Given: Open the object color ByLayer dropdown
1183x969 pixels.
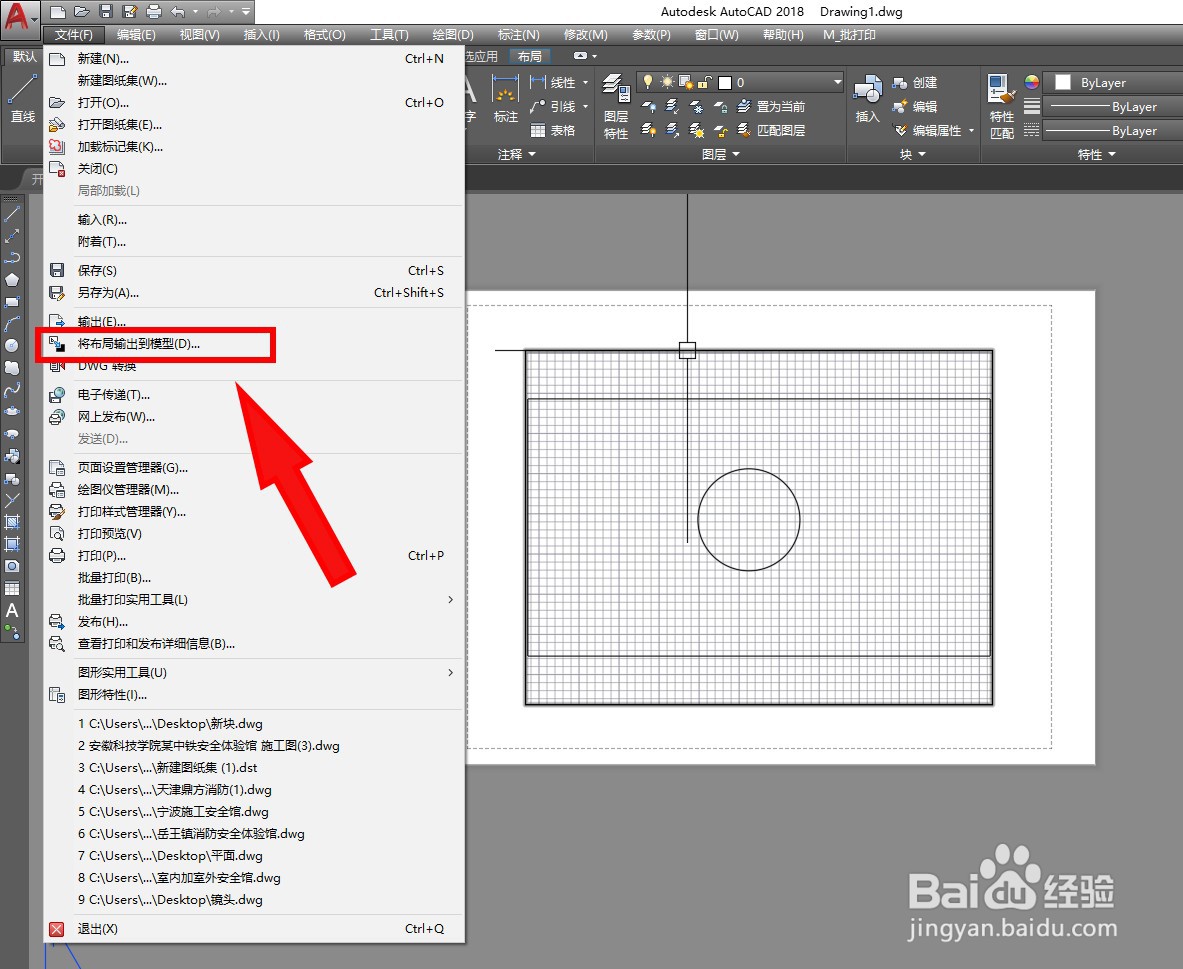Looking at the screenshot, I should (x=1114, y=82).
